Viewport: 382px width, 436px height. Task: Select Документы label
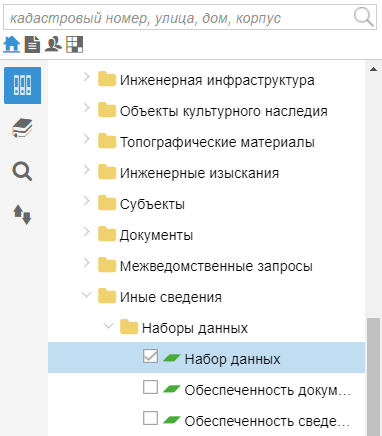pyautogui.click(x=156, y=235)
